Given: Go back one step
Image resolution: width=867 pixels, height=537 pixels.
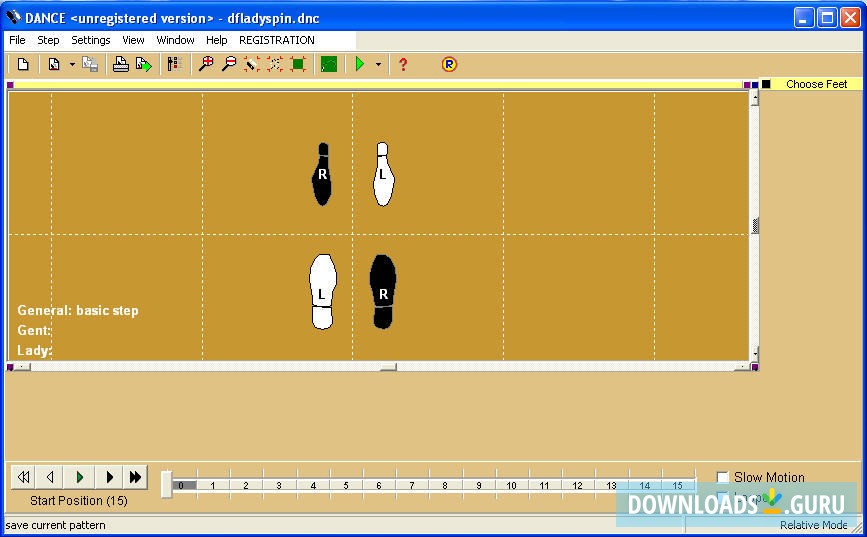Looking at the screenshot, I should [50, 477].
